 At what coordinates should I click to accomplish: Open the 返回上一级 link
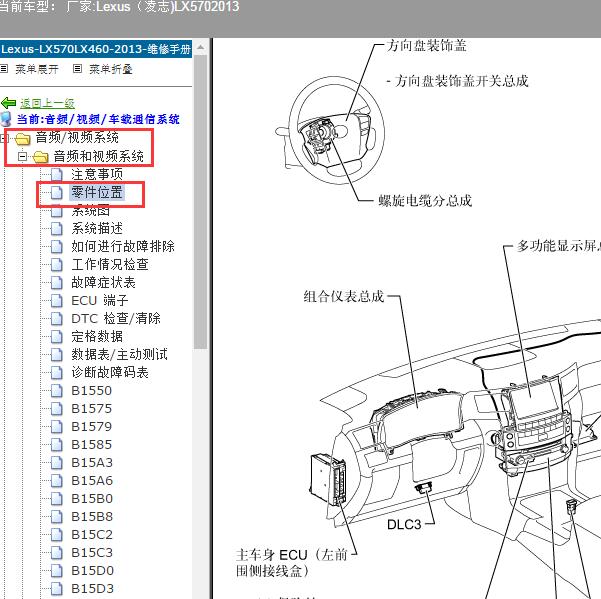point(47,103)
